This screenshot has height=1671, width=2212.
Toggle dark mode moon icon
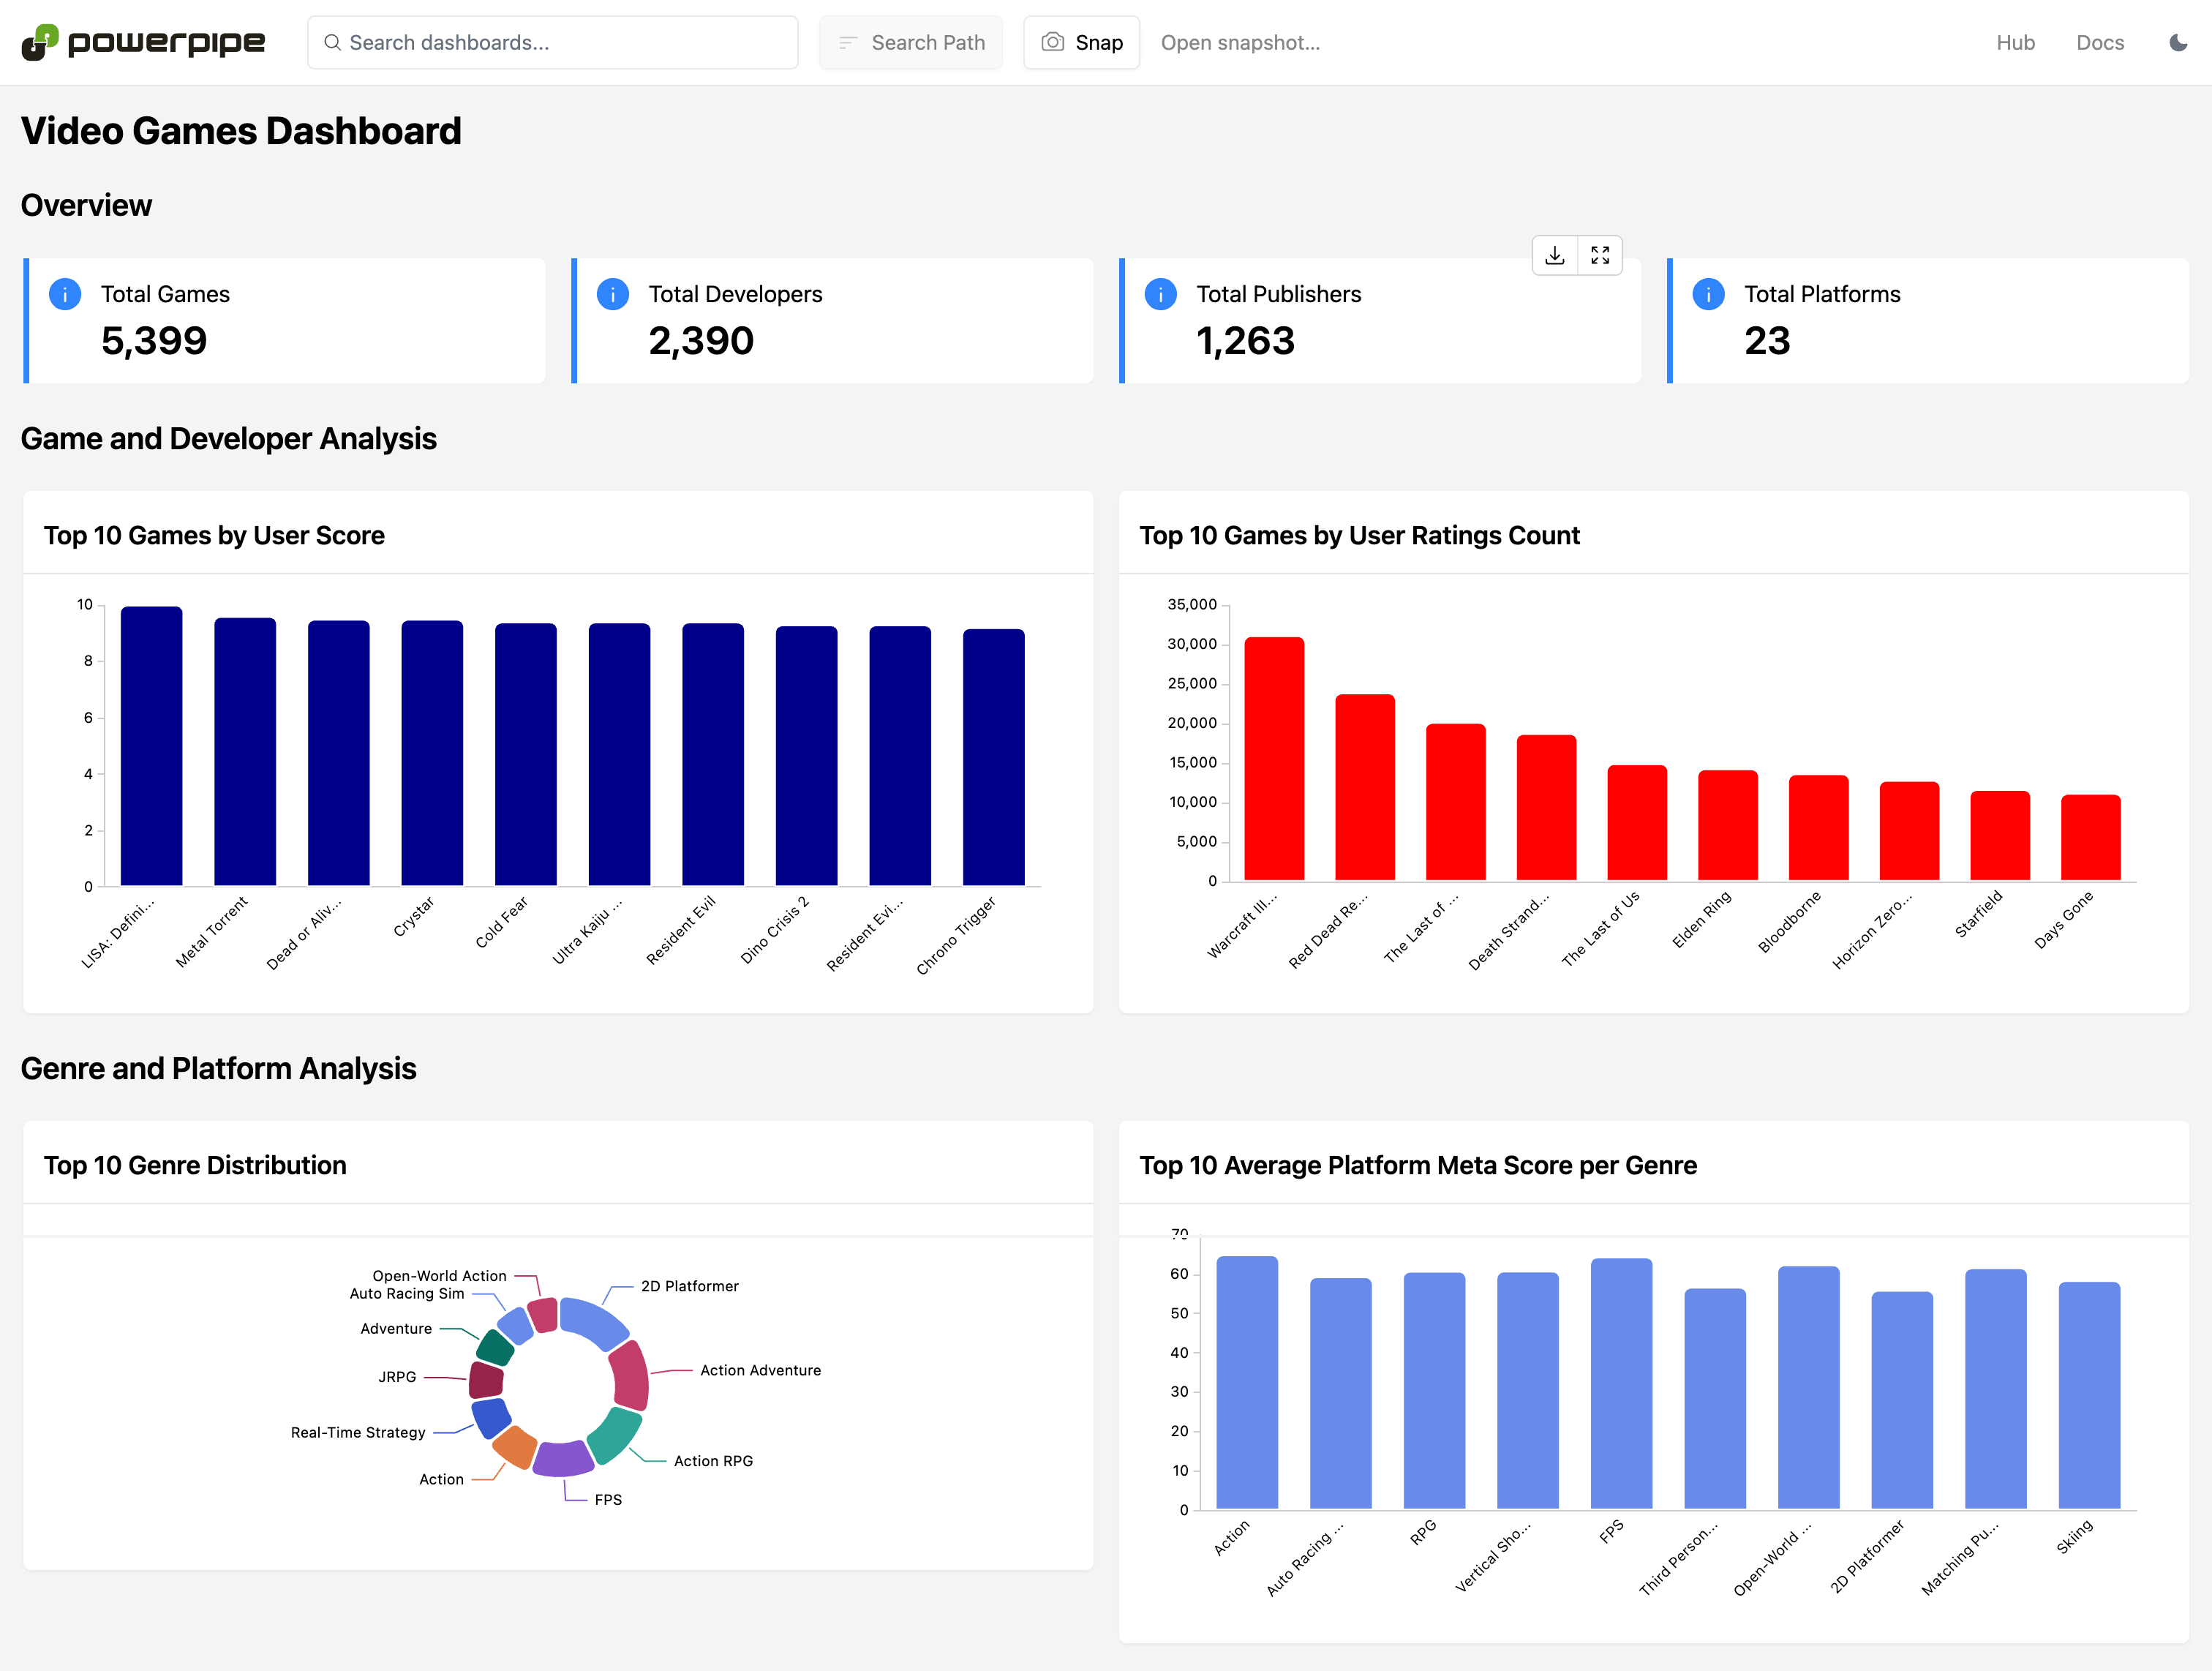pos(2177,42)
